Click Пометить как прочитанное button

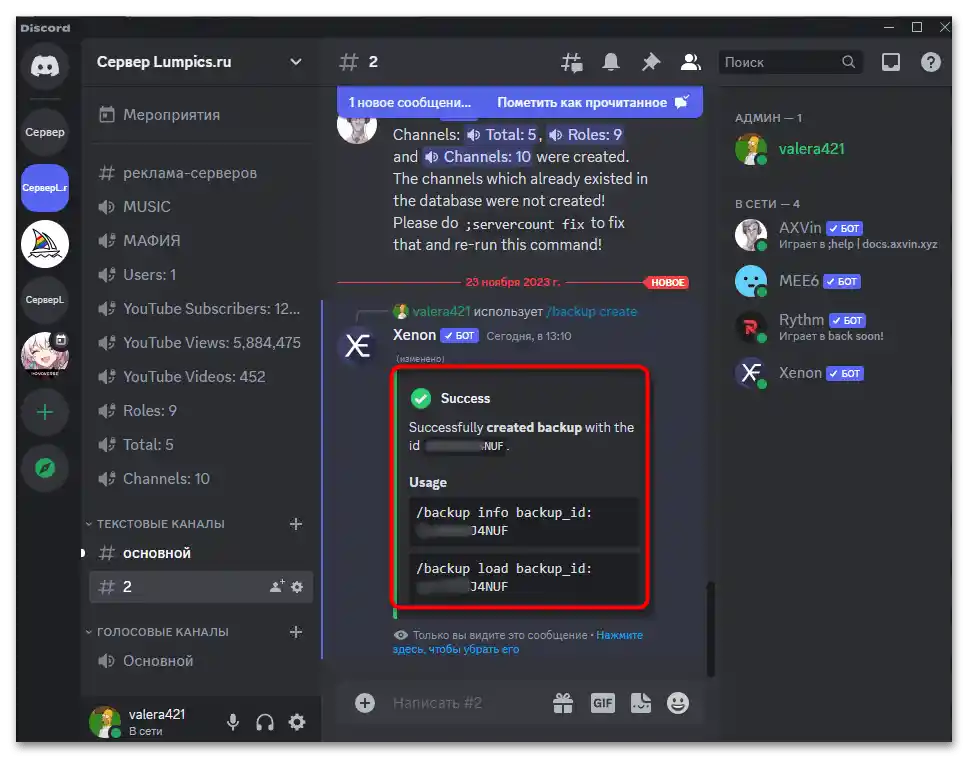(593, 102)
